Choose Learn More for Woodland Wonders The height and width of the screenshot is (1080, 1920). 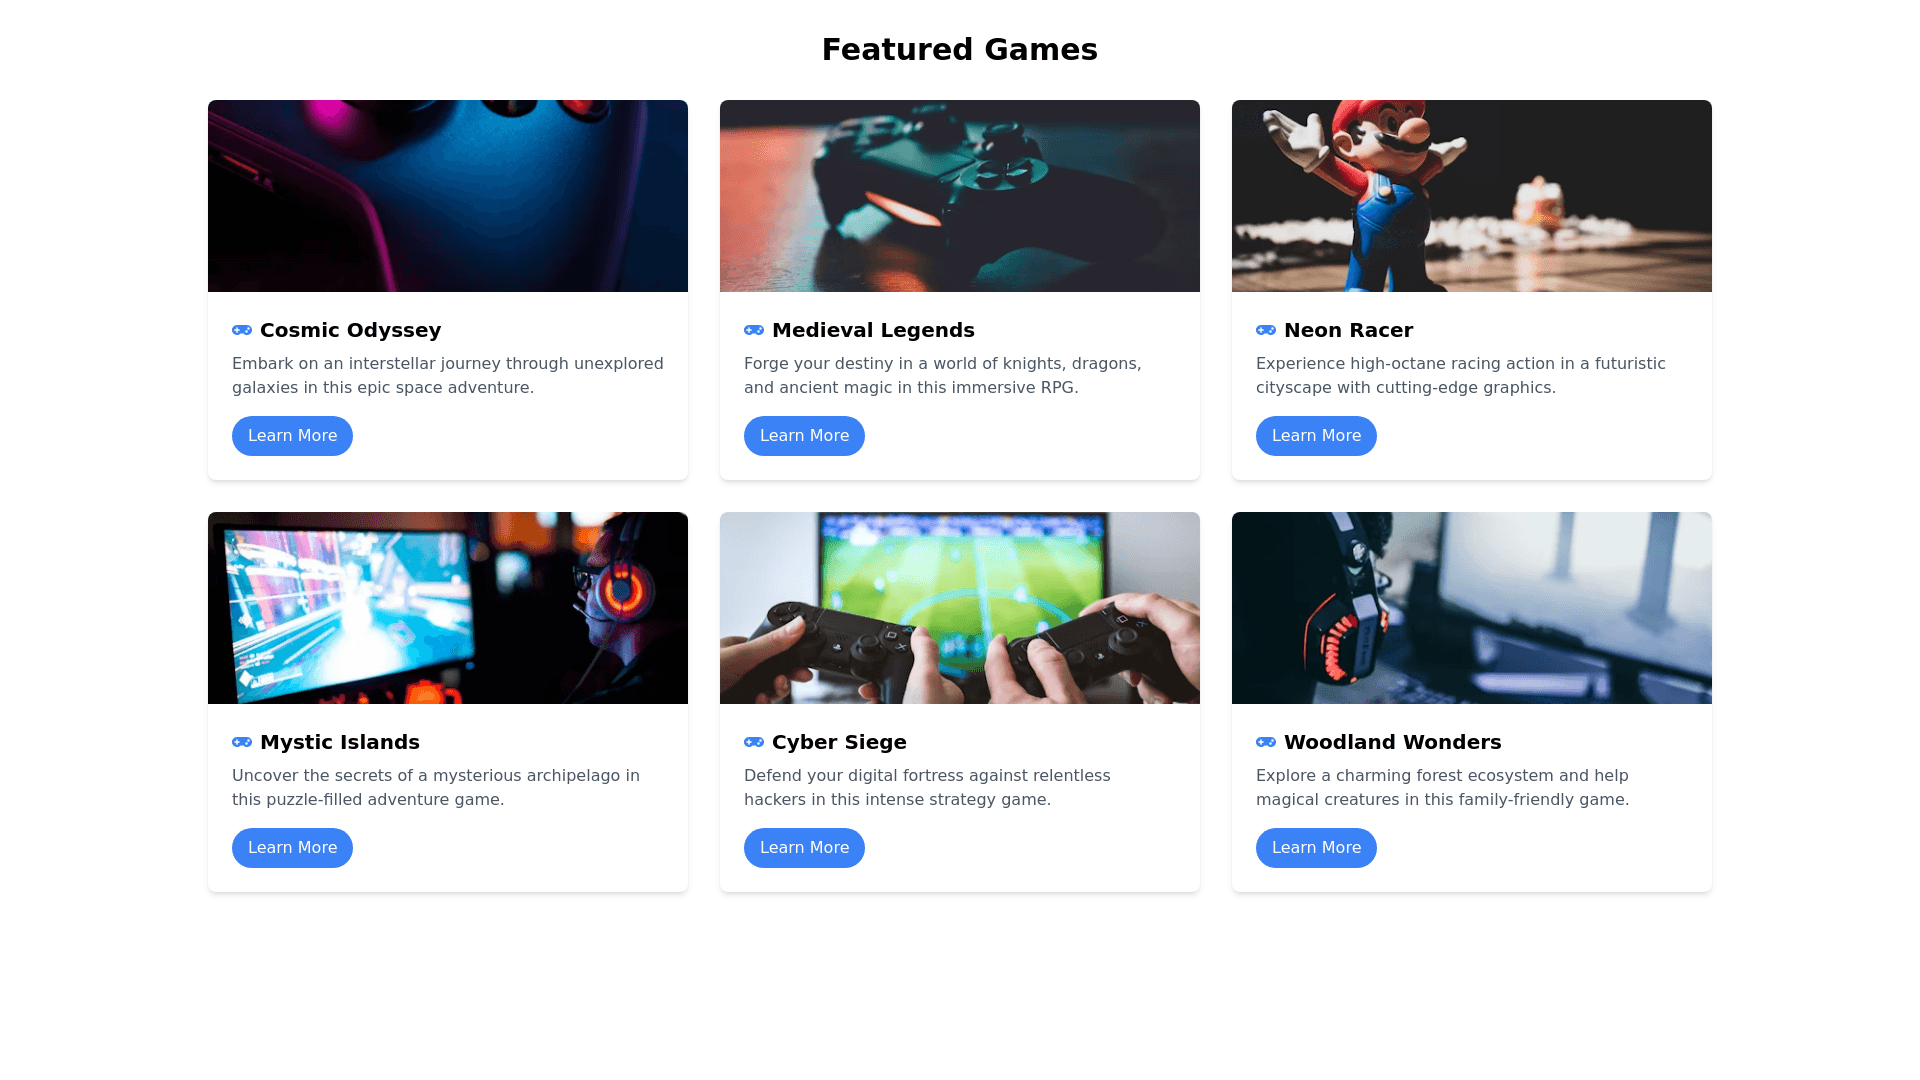point(1316,848)
